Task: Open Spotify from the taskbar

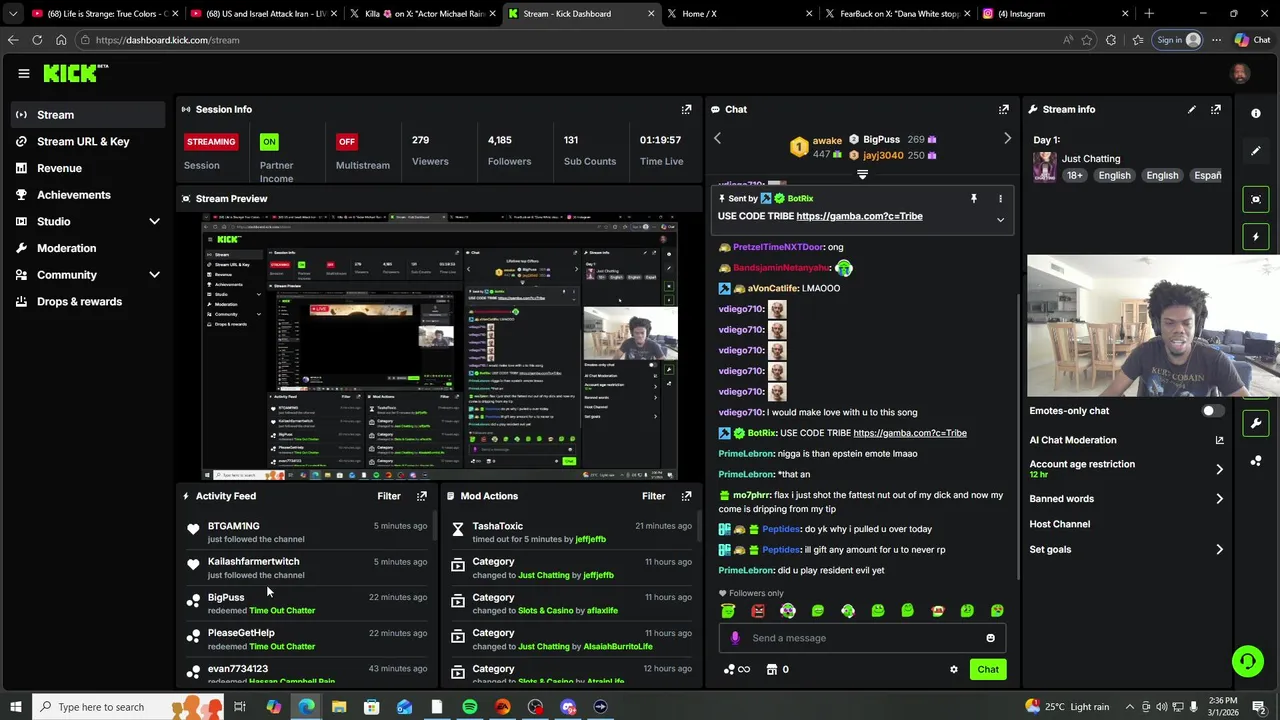Action: click(x=470, y=707)
